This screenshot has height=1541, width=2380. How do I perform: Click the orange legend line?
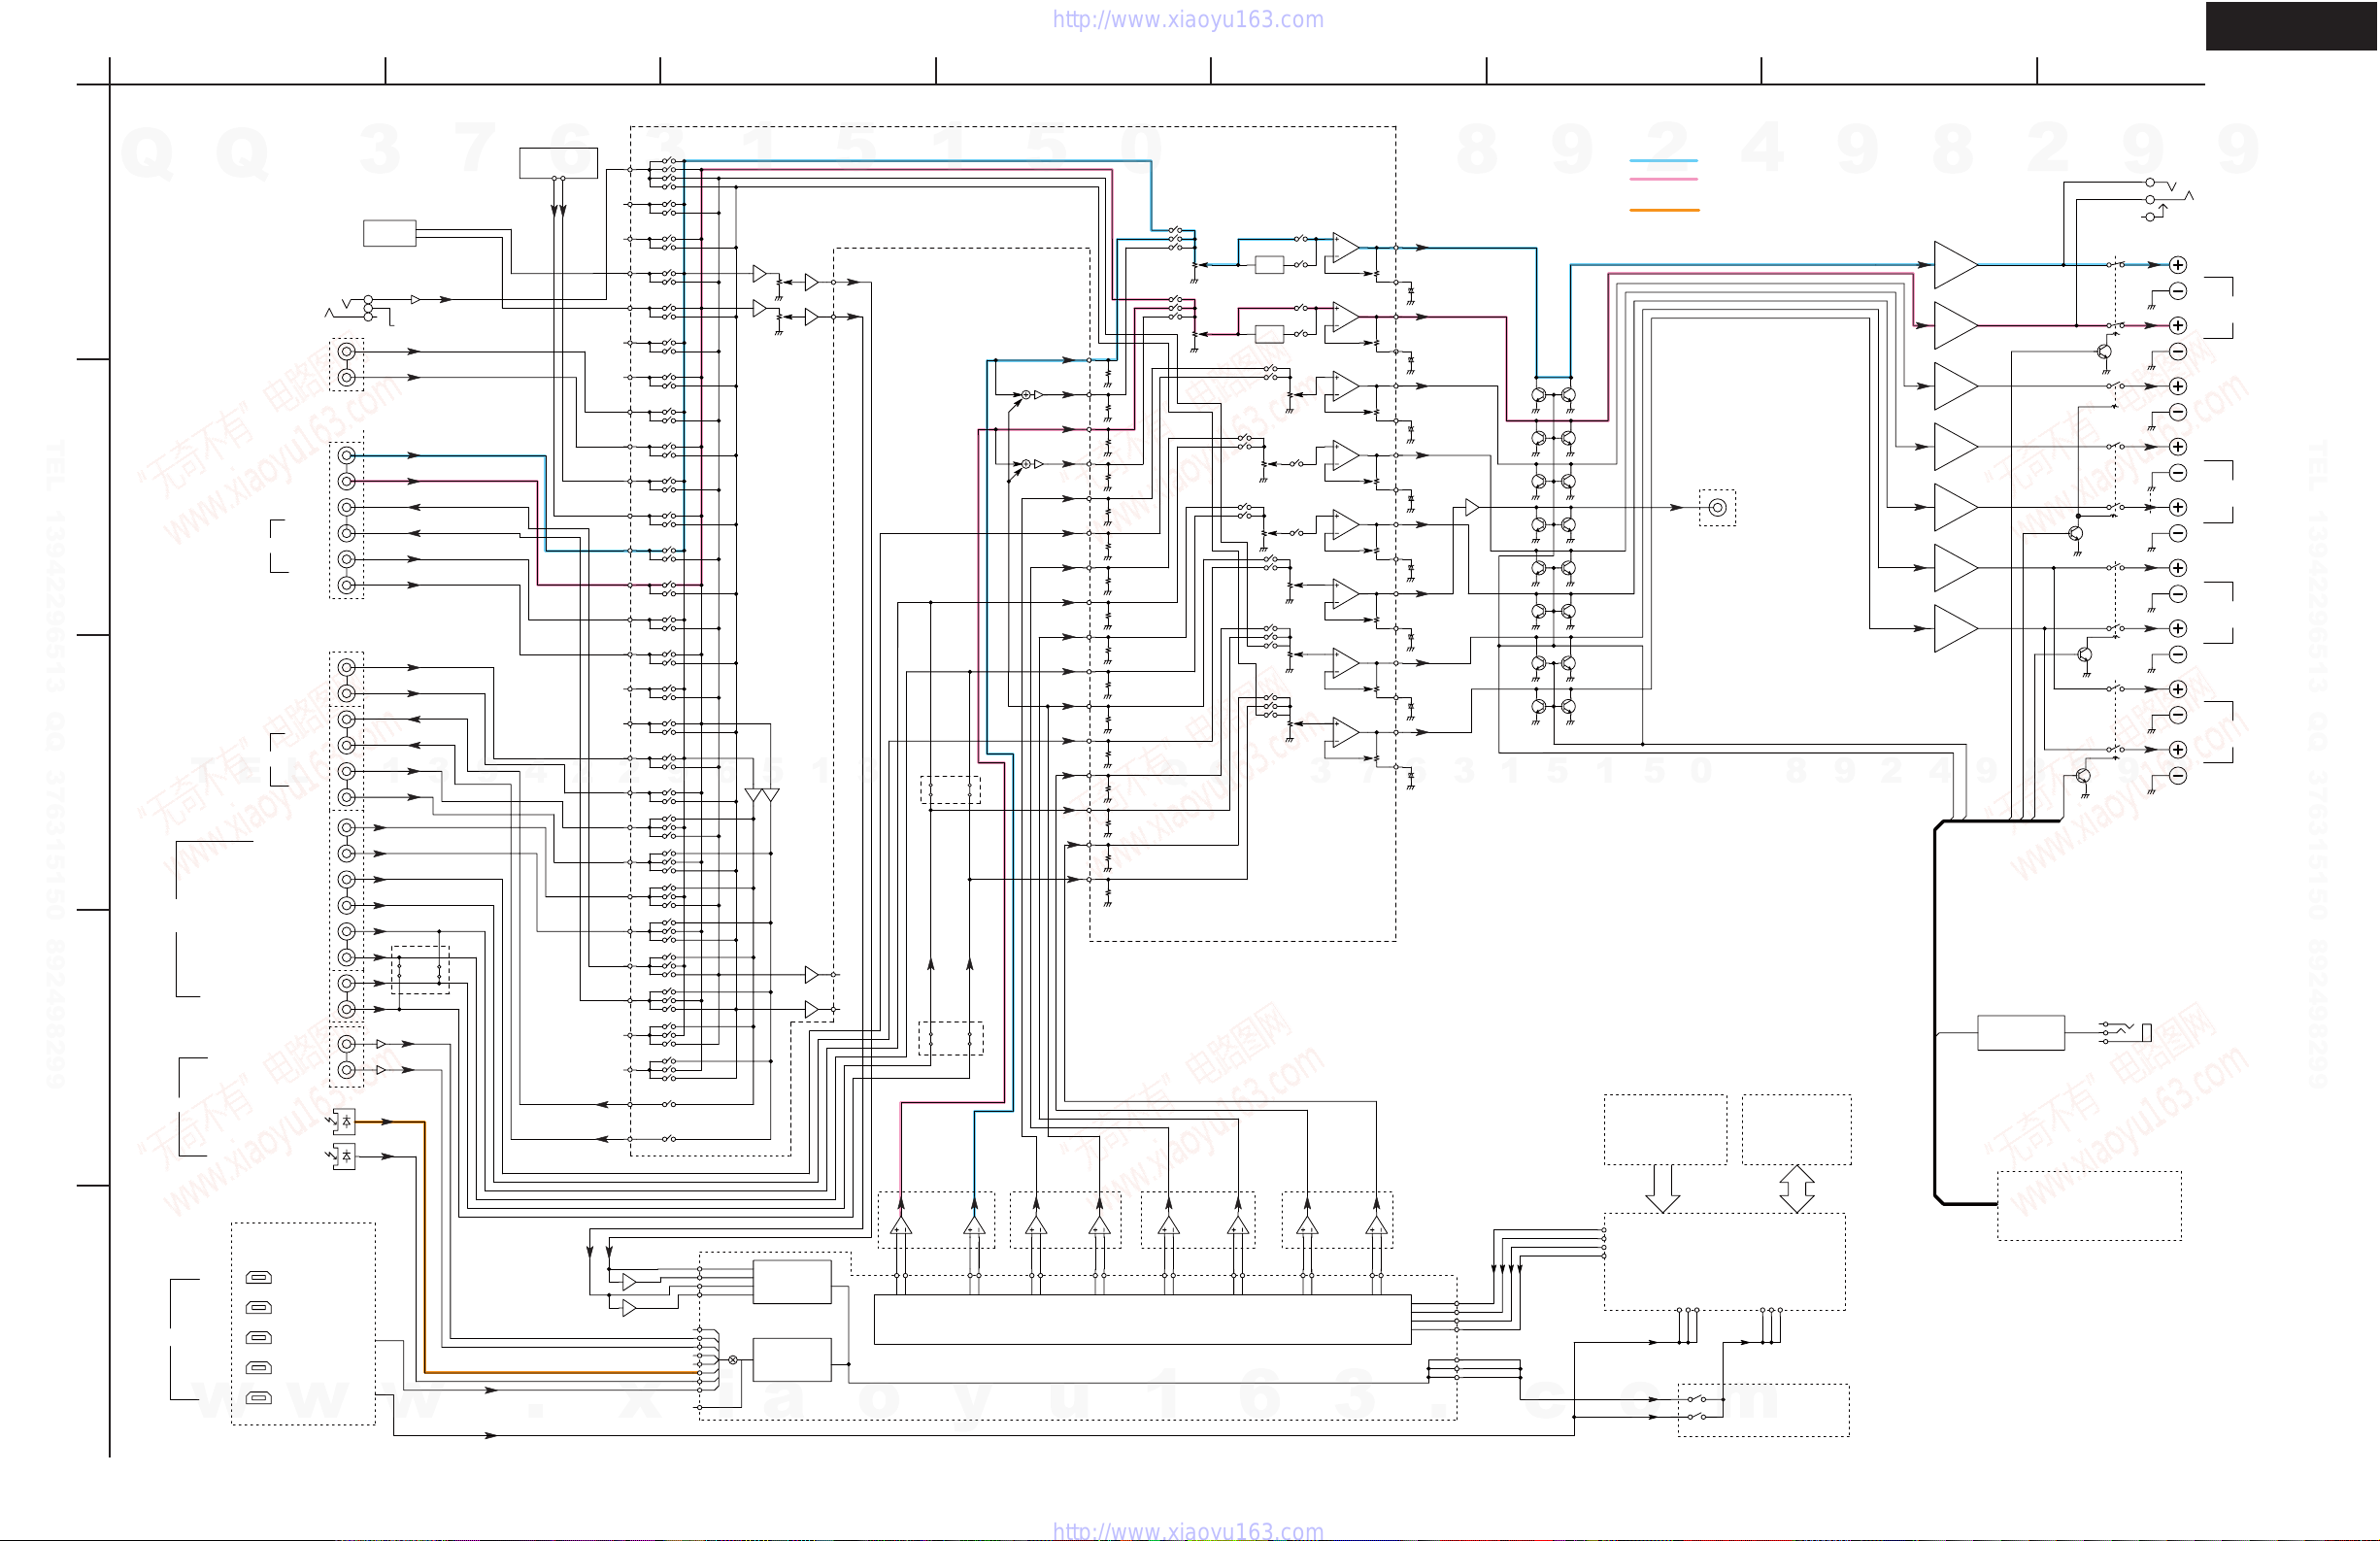pyautogui.click(x=1664, y=210)
